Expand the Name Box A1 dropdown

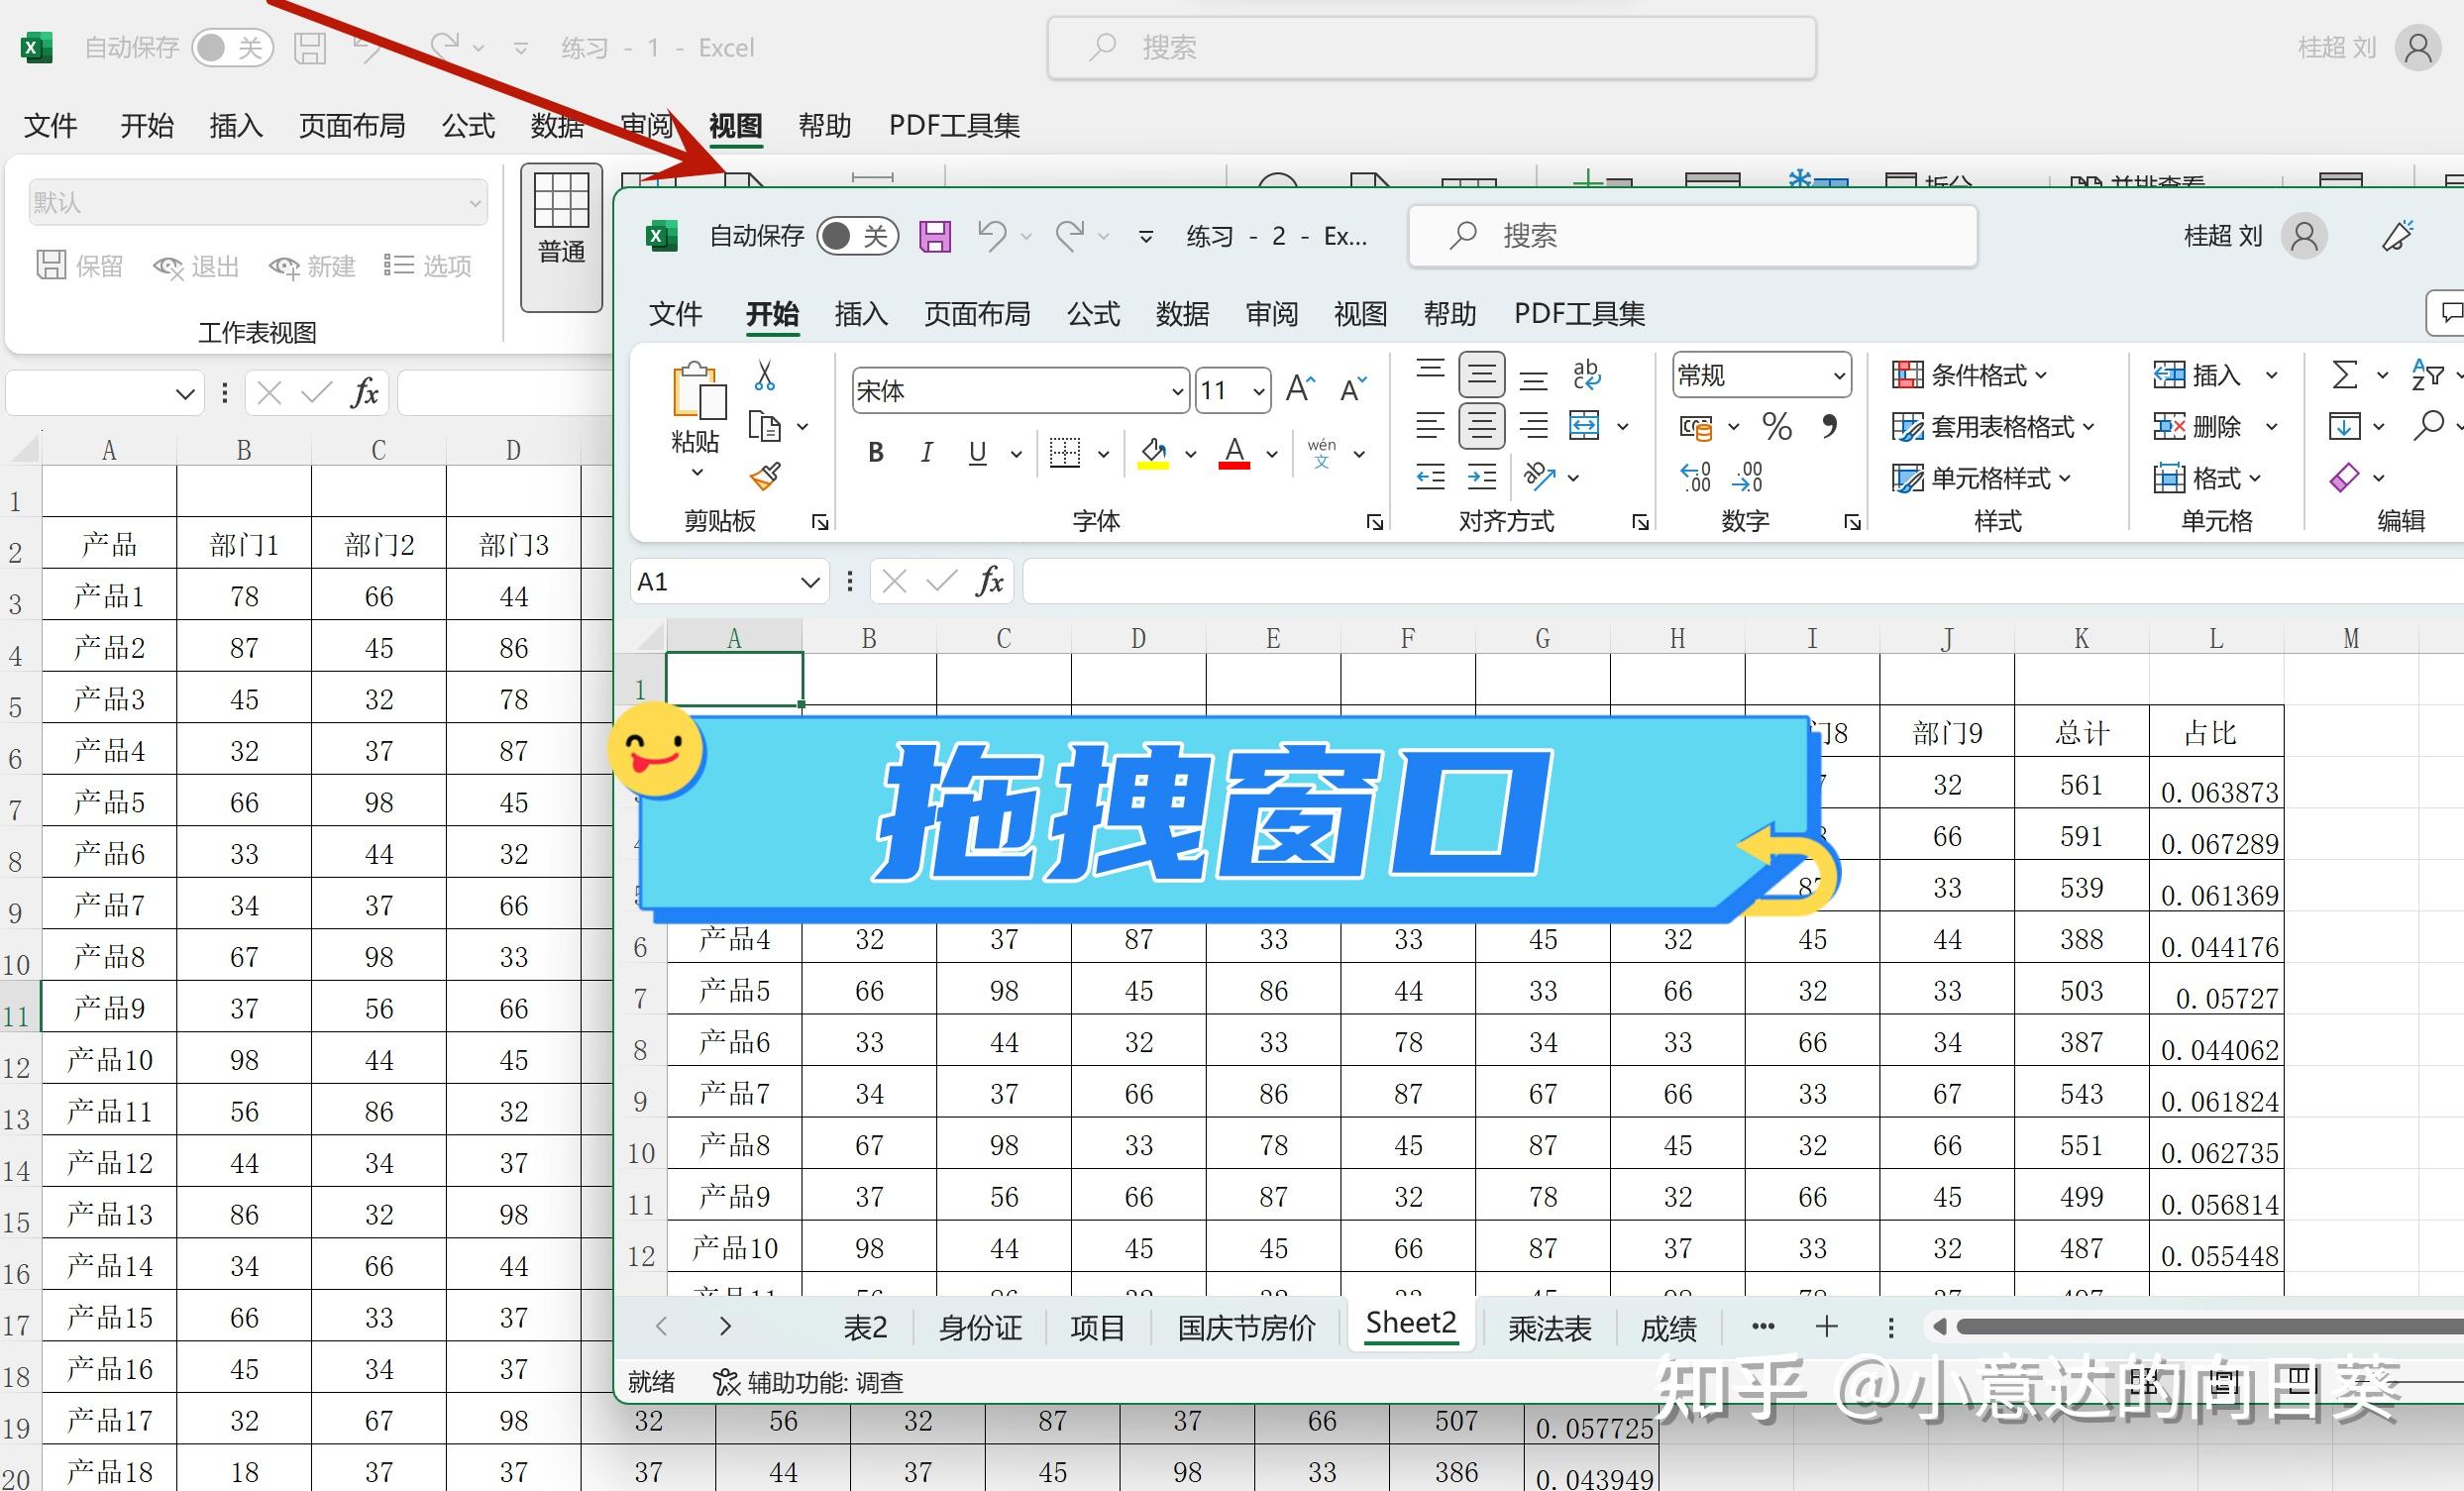[x=810, y=582]
